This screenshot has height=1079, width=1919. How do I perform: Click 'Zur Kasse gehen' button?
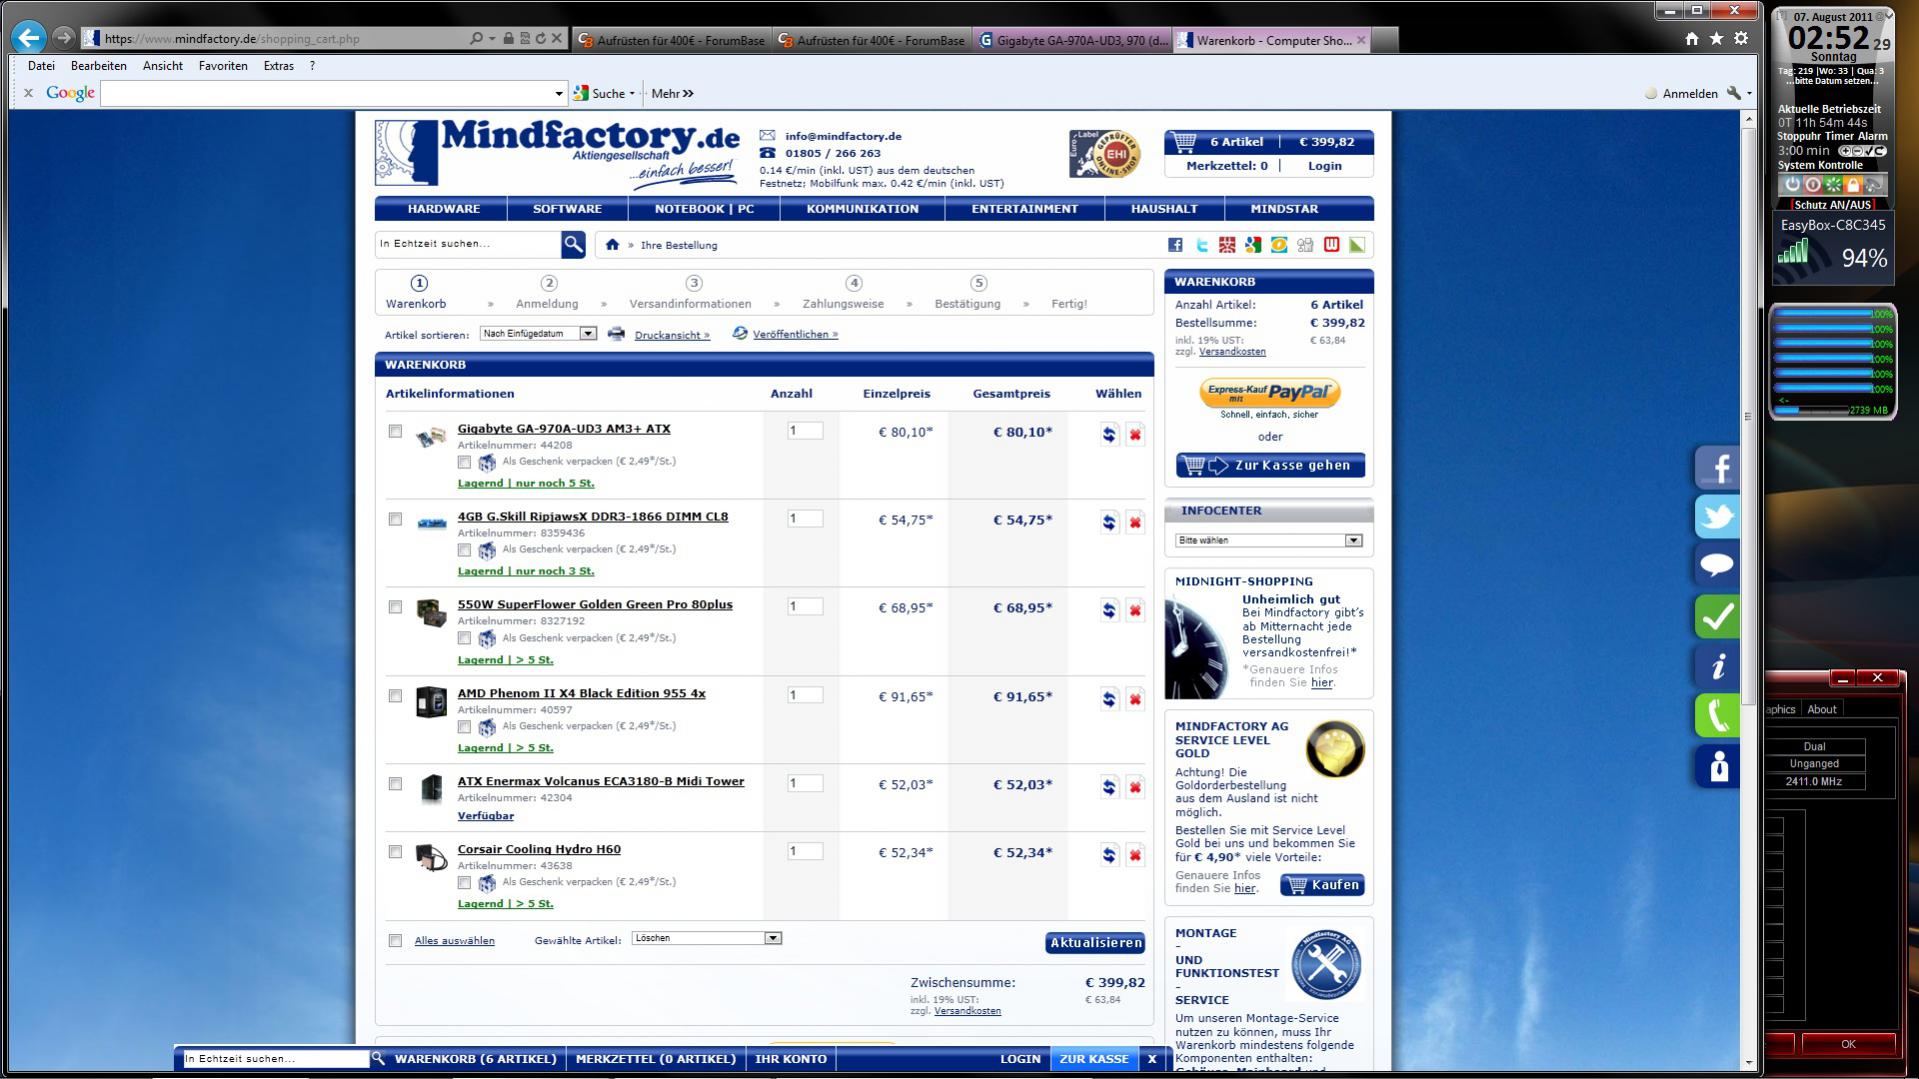[x=1270, y=465]
